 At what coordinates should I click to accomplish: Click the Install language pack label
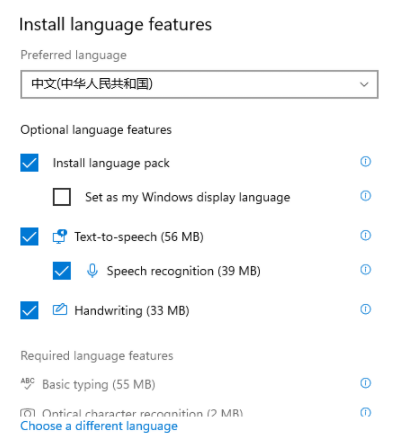111,163
